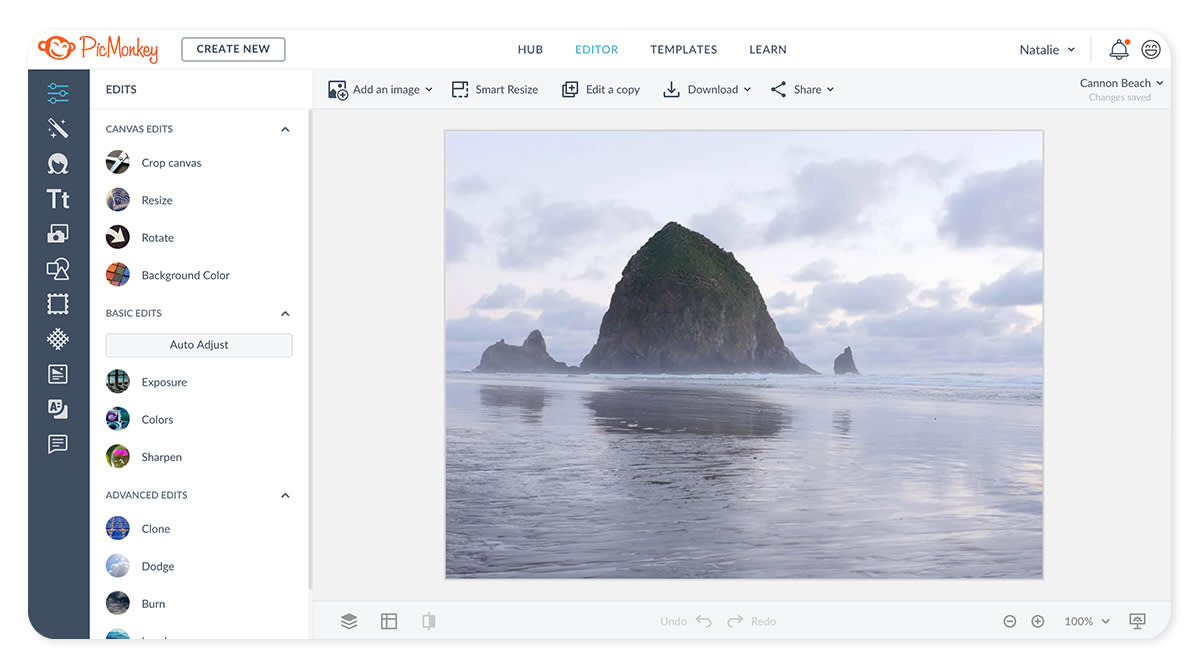Click the Haystack Rock photo on canvas
Screen dimensions: 1200x669
pyautogui.click(x=743, y=354)
